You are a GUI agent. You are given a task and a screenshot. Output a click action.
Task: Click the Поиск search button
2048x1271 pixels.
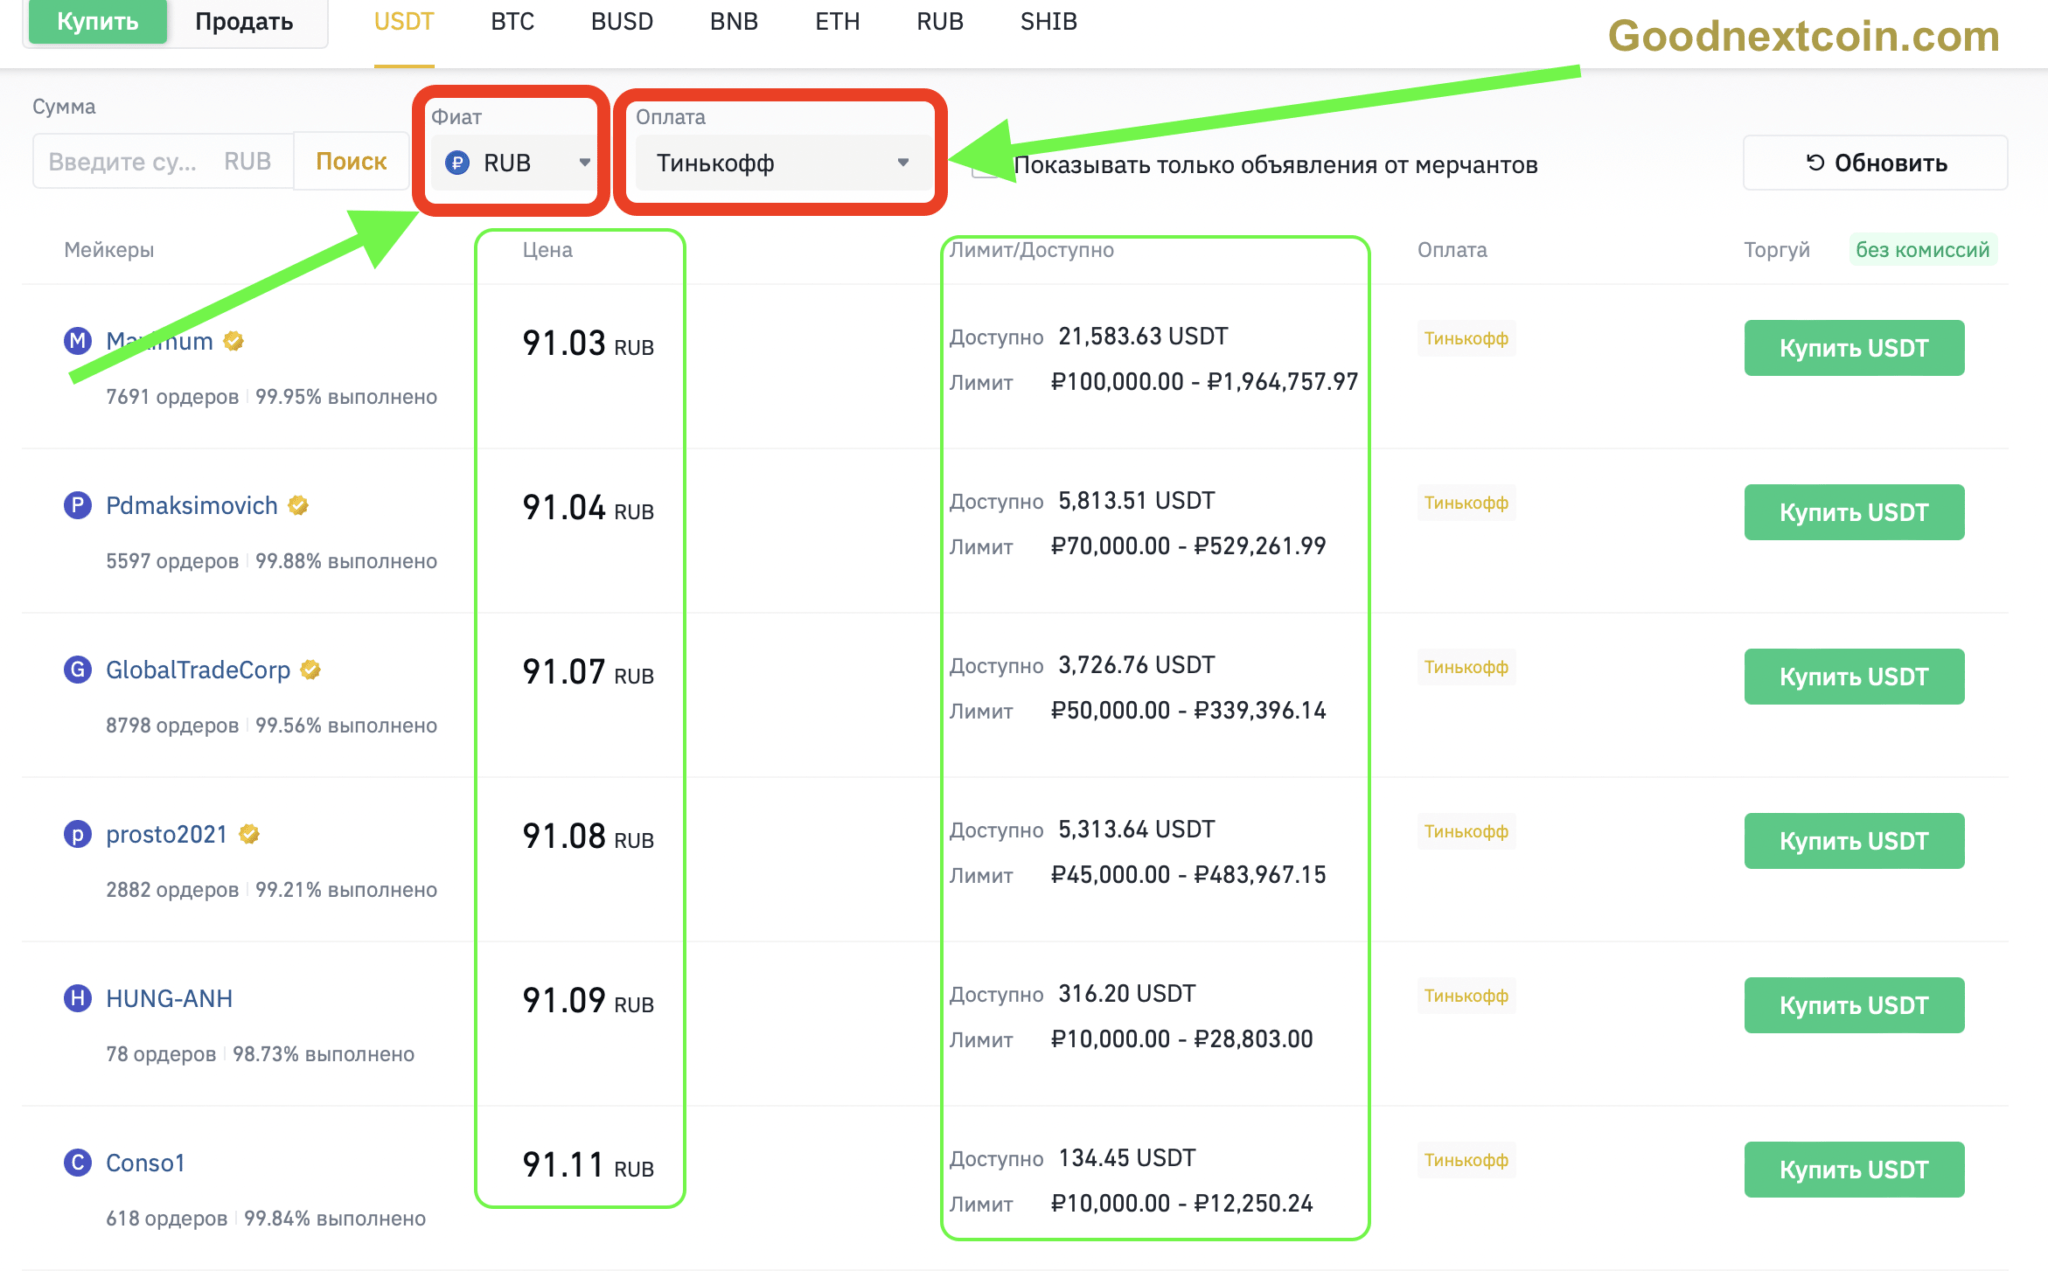pyautogui.click(x=351, y=161)
